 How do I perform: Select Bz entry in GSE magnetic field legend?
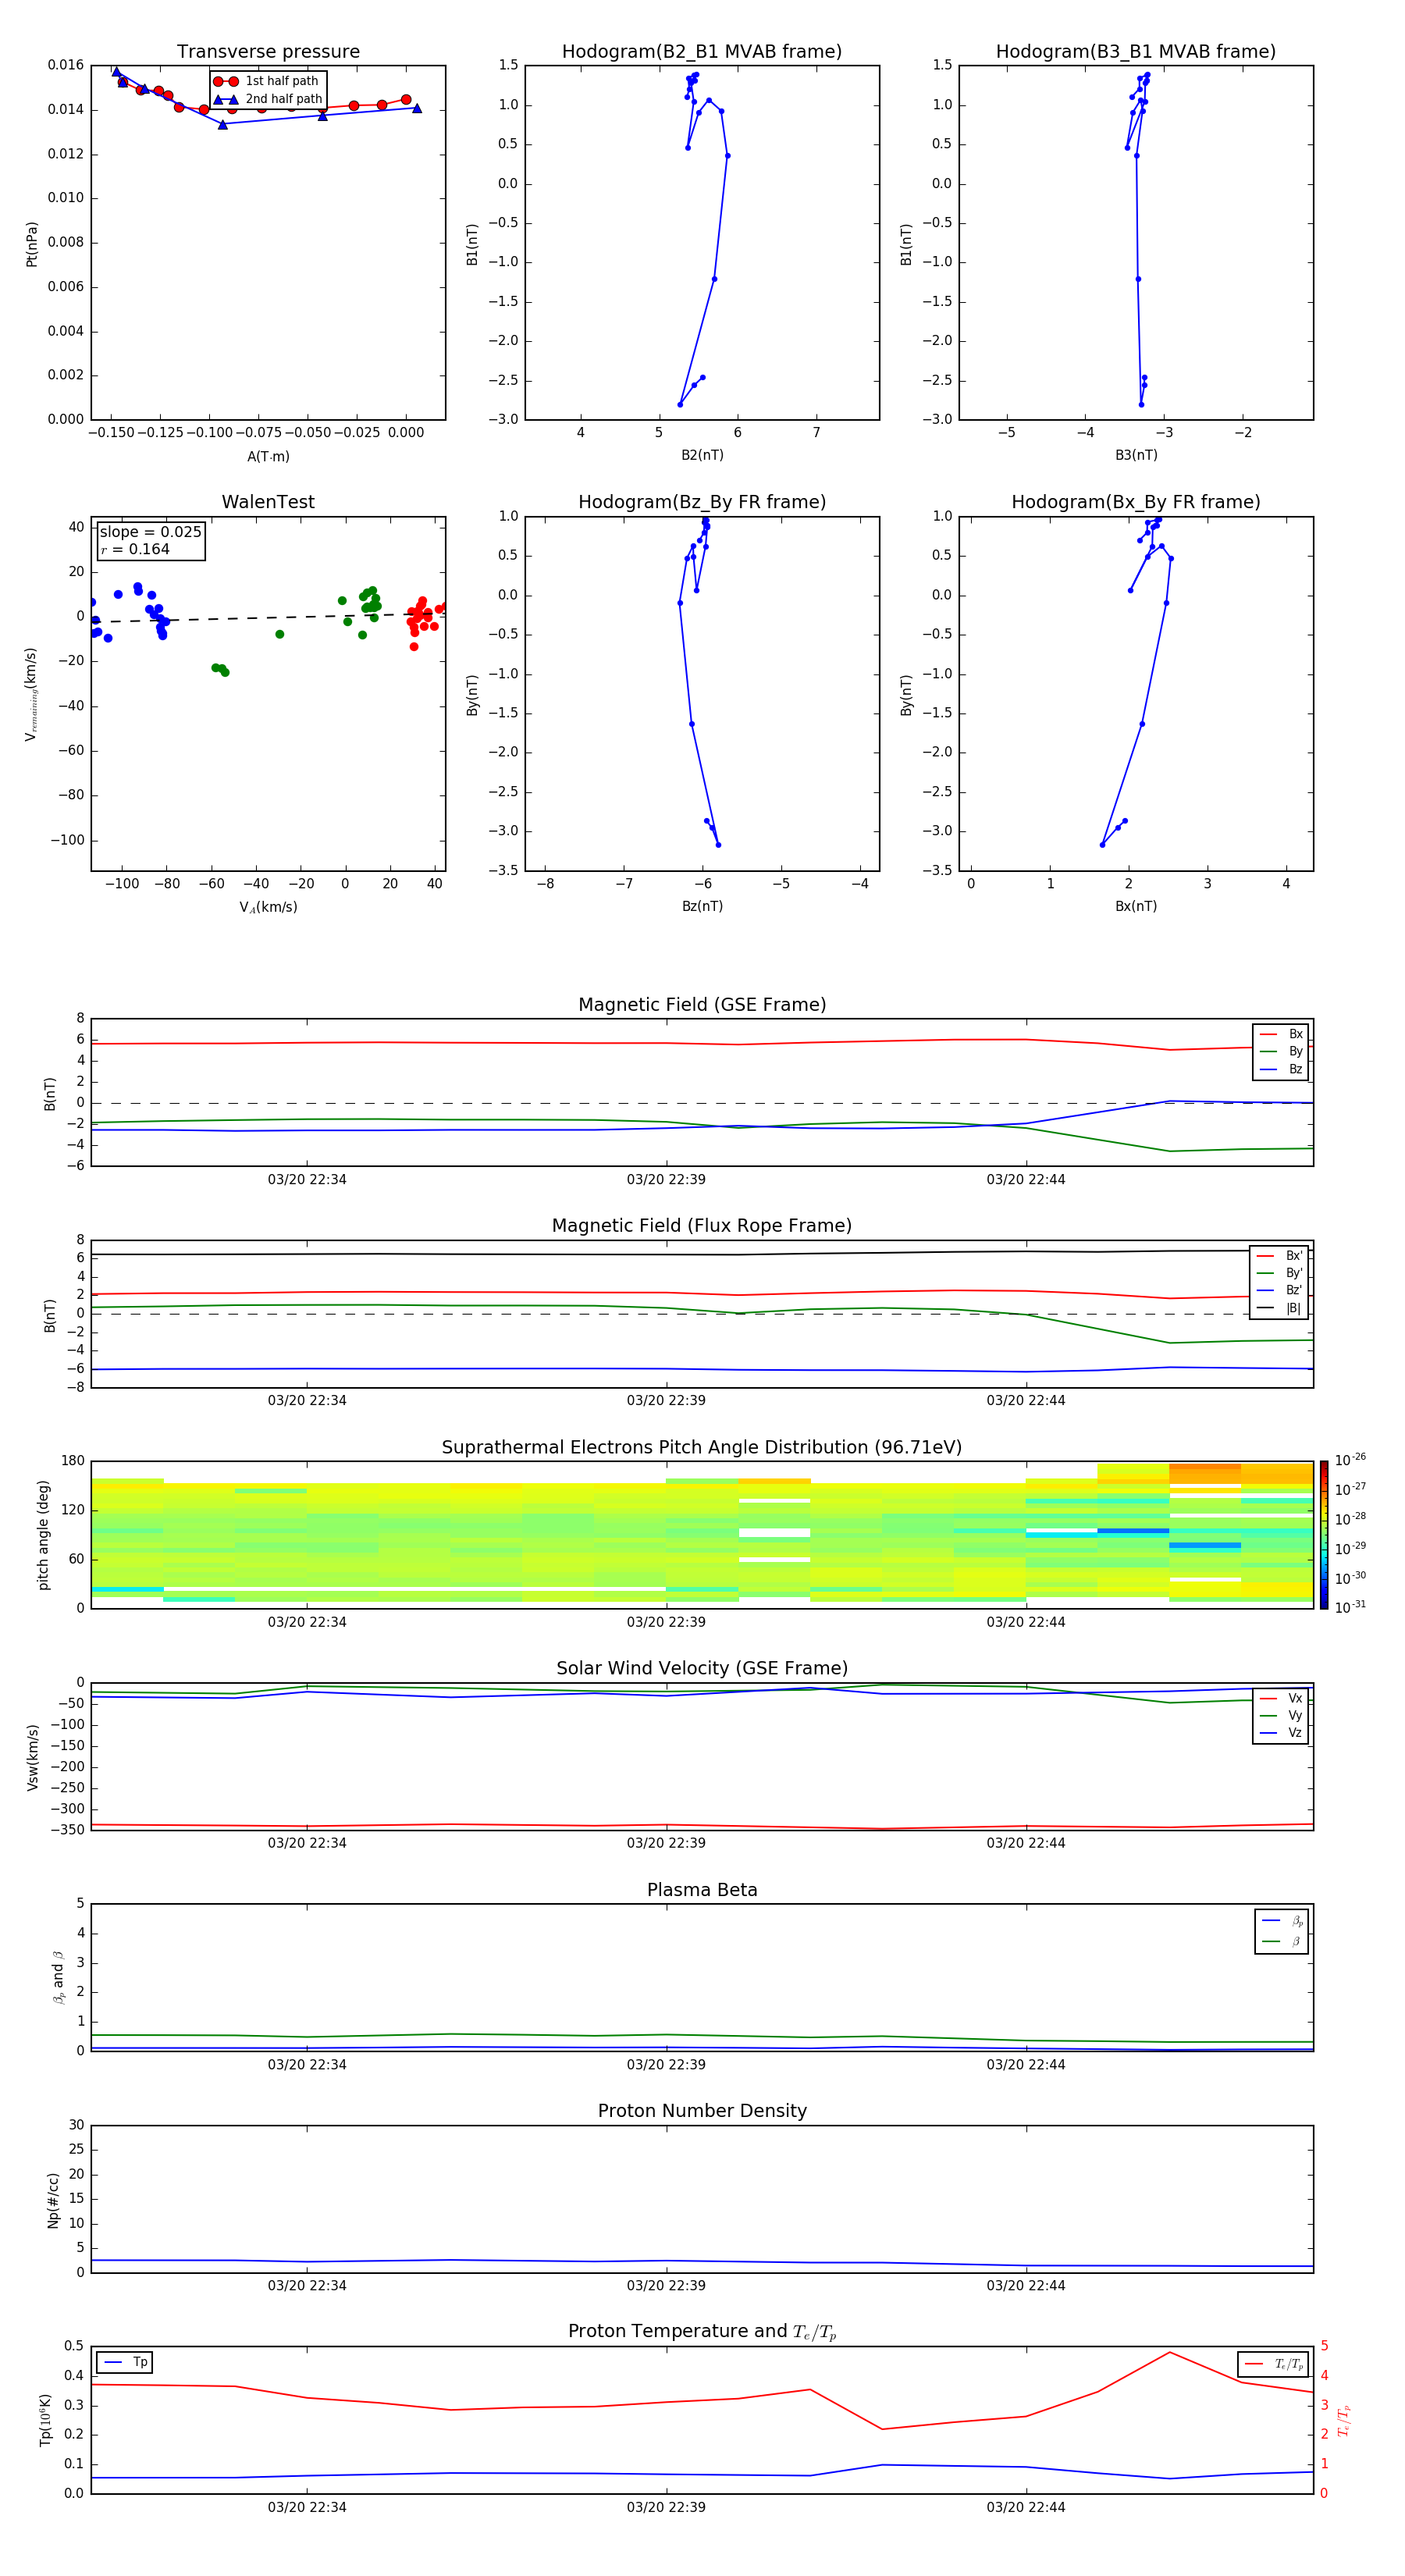1281,1070
